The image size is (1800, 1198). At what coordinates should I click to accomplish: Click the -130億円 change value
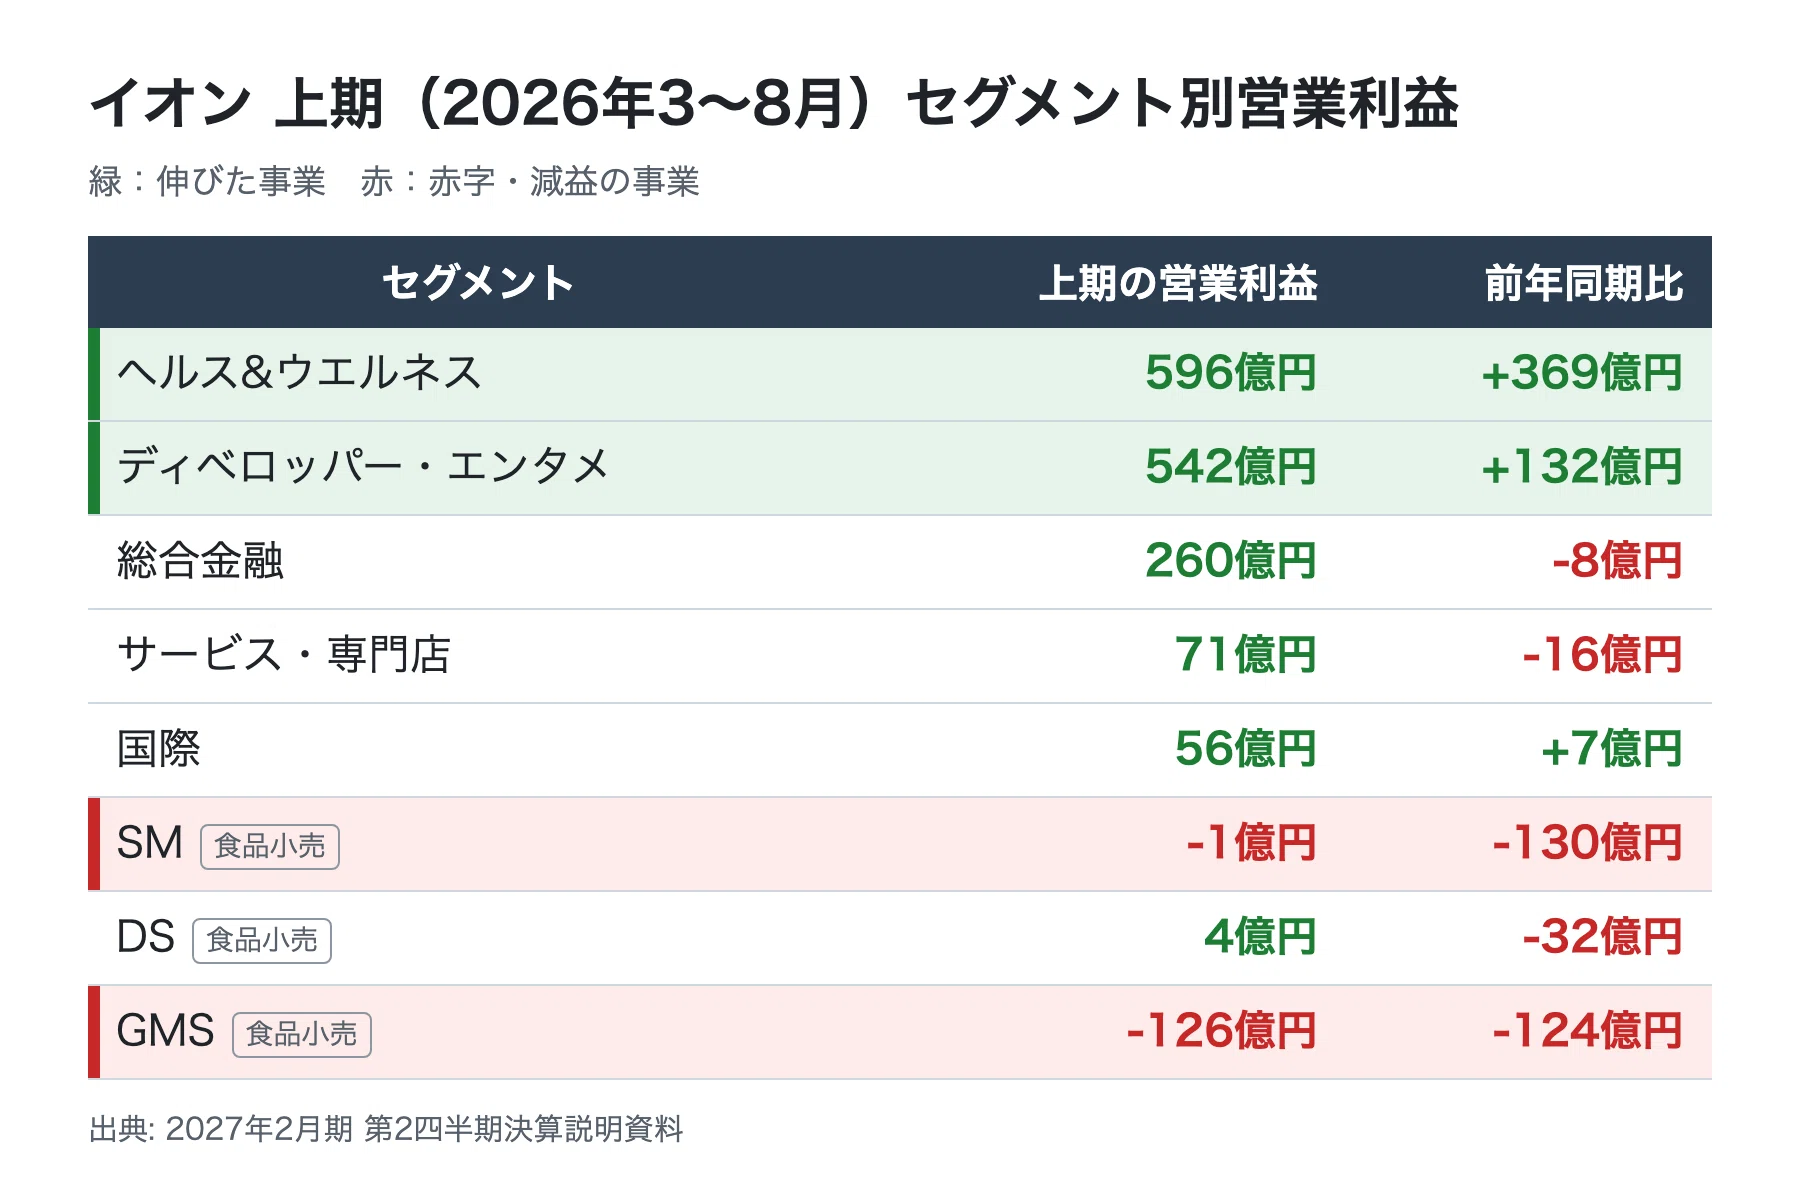pos(1587,843)
